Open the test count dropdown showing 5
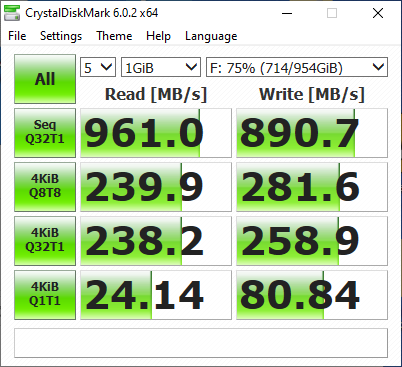 (98, 67)
